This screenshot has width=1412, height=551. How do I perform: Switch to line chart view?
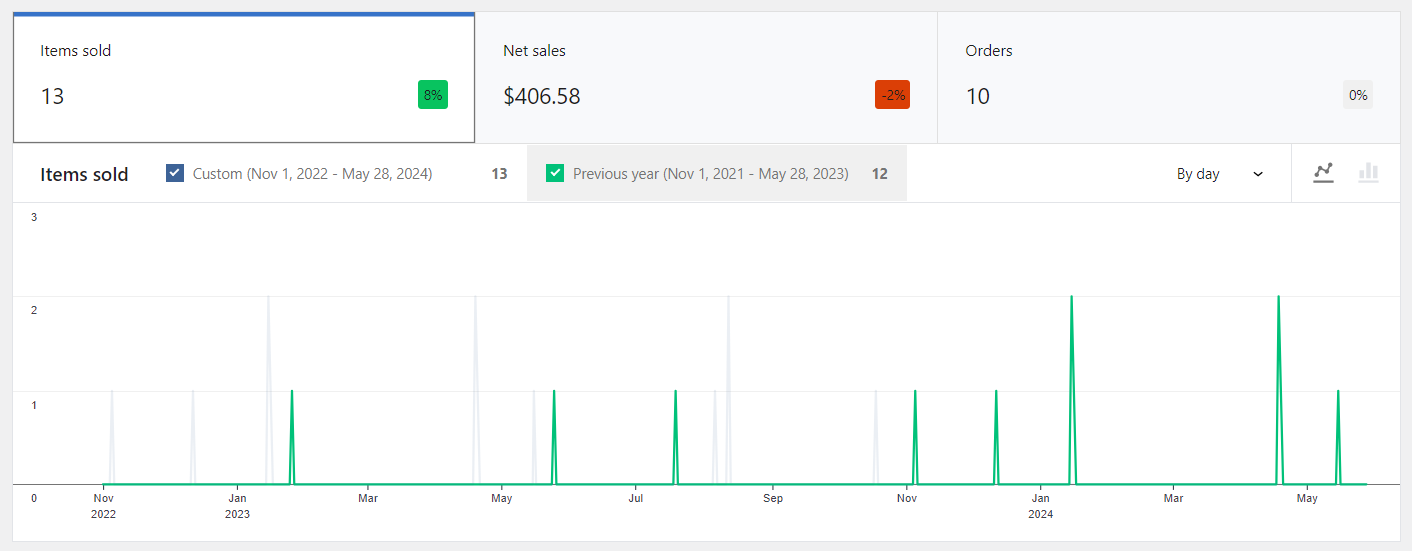pos(1323,173)
